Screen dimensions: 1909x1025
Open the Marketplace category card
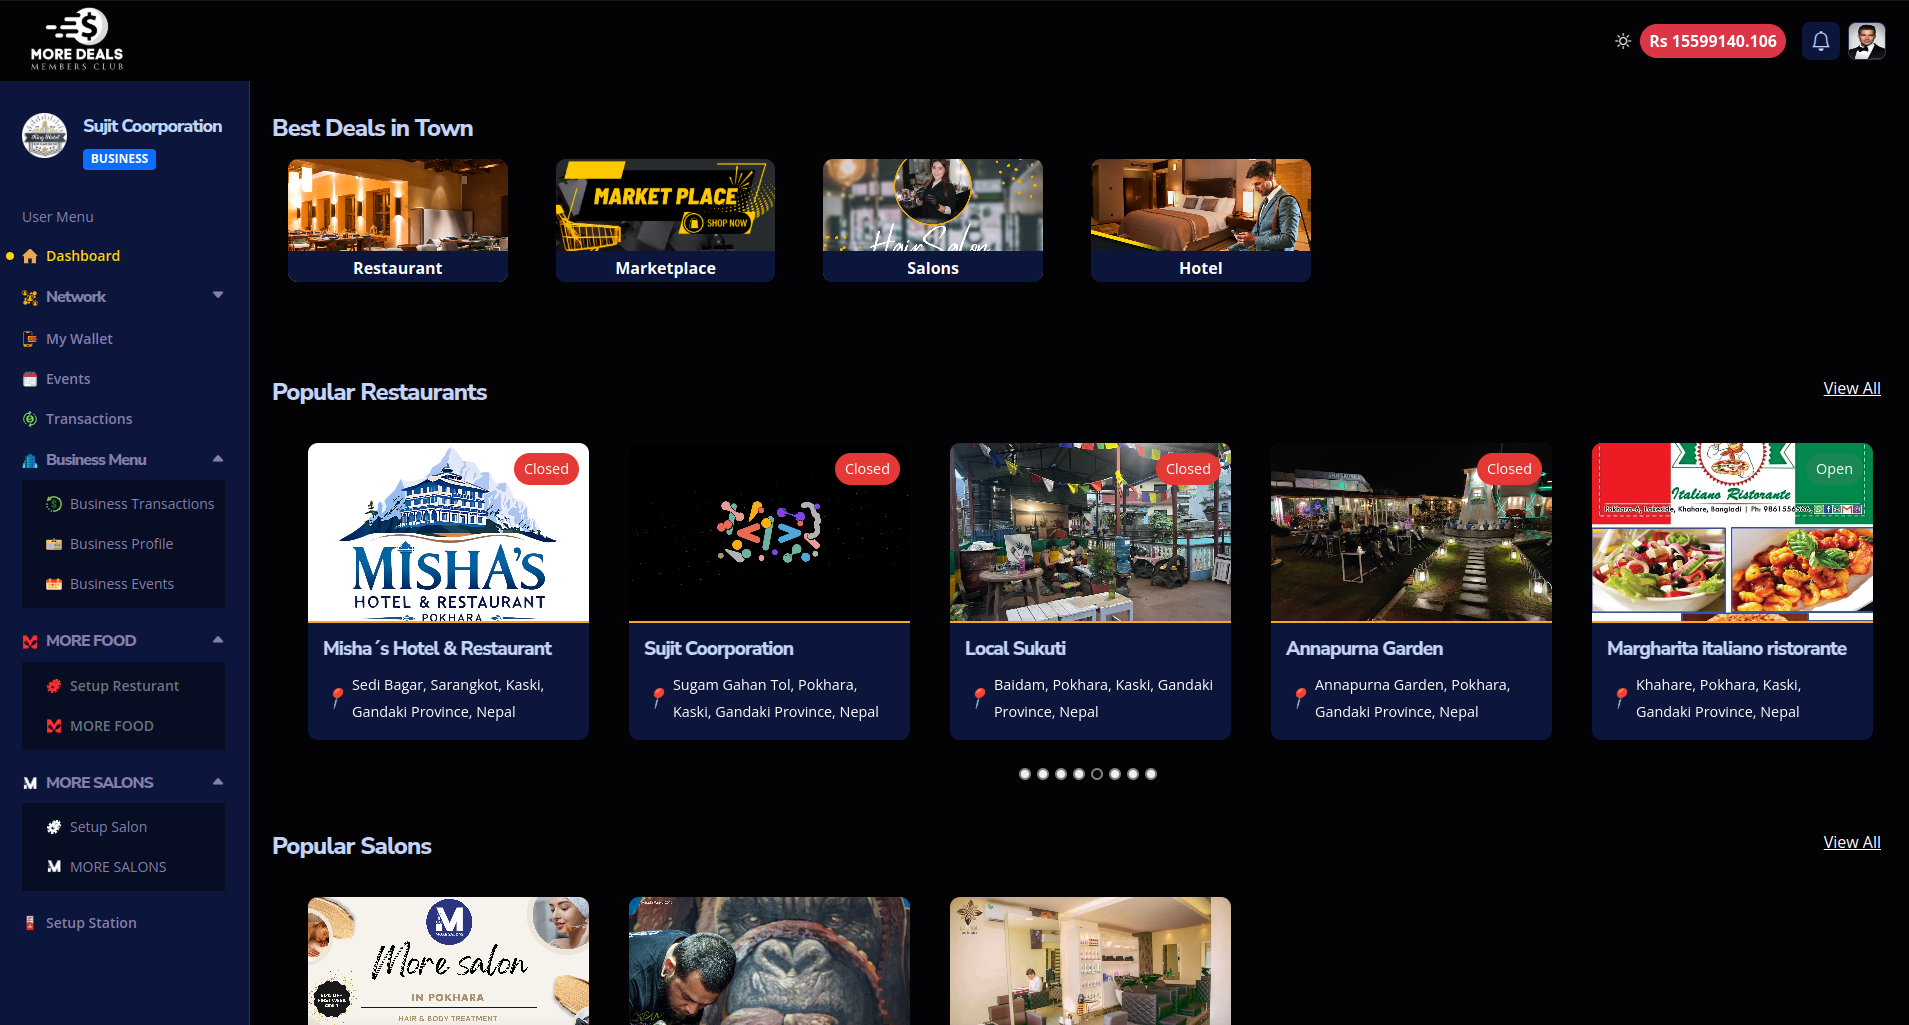665,220
